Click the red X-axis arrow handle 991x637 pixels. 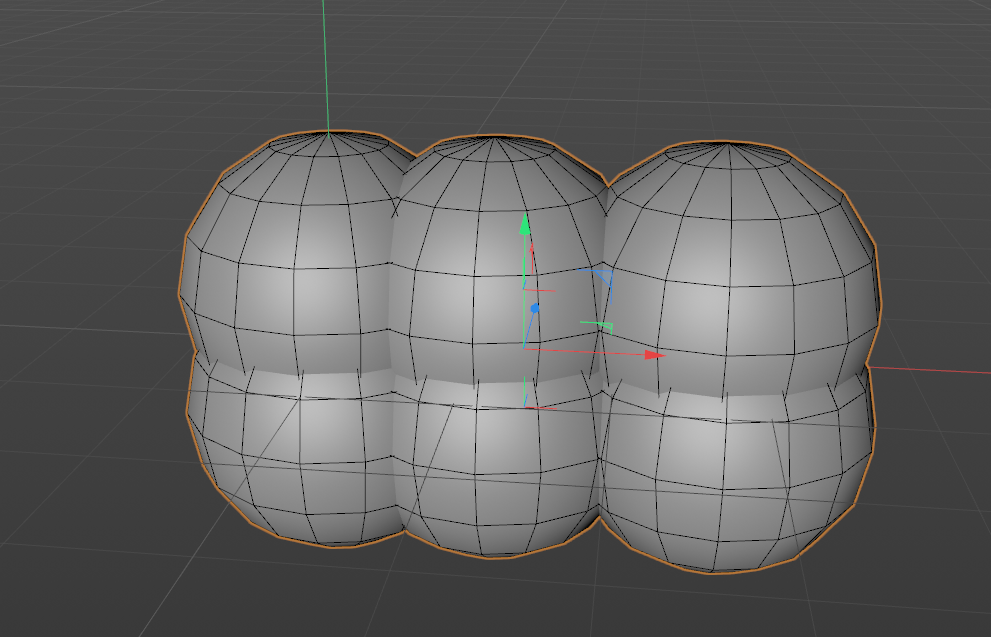pyautogui.click(x=655, y=355)
